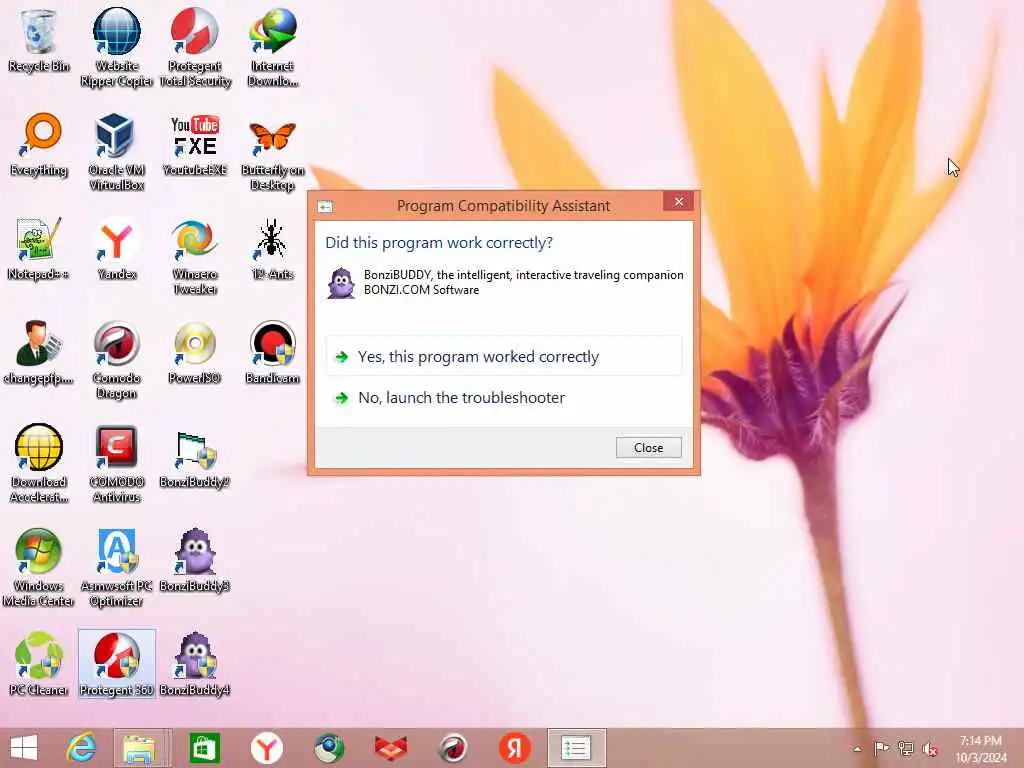Click the "Did this program work correctly?" heading
Image resolution: width=1024 pixels, height=768 pixels.
click(439, 243)
